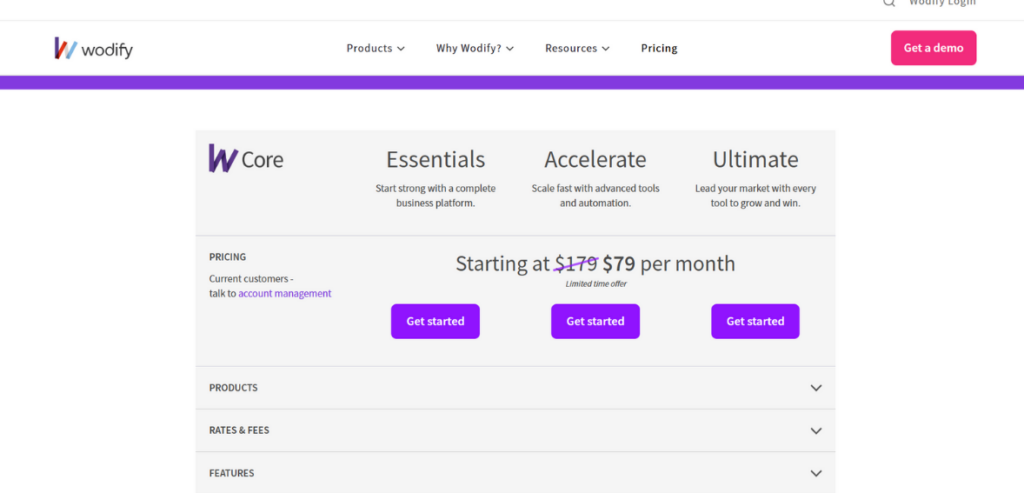This screenshot has height=493, width=1024.
Task: Click the 'Limited time offer' note
Action: click(596, 284)
